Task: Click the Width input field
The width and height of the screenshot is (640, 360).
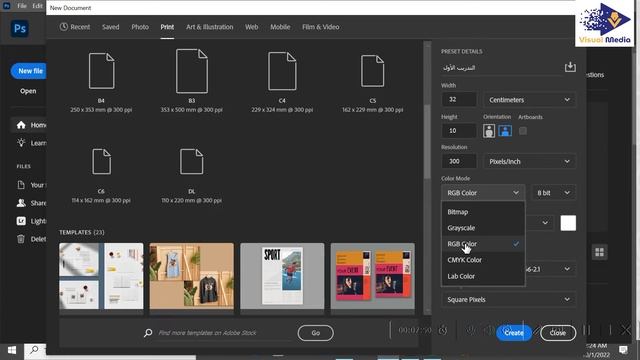Action: tap(459, 100)
